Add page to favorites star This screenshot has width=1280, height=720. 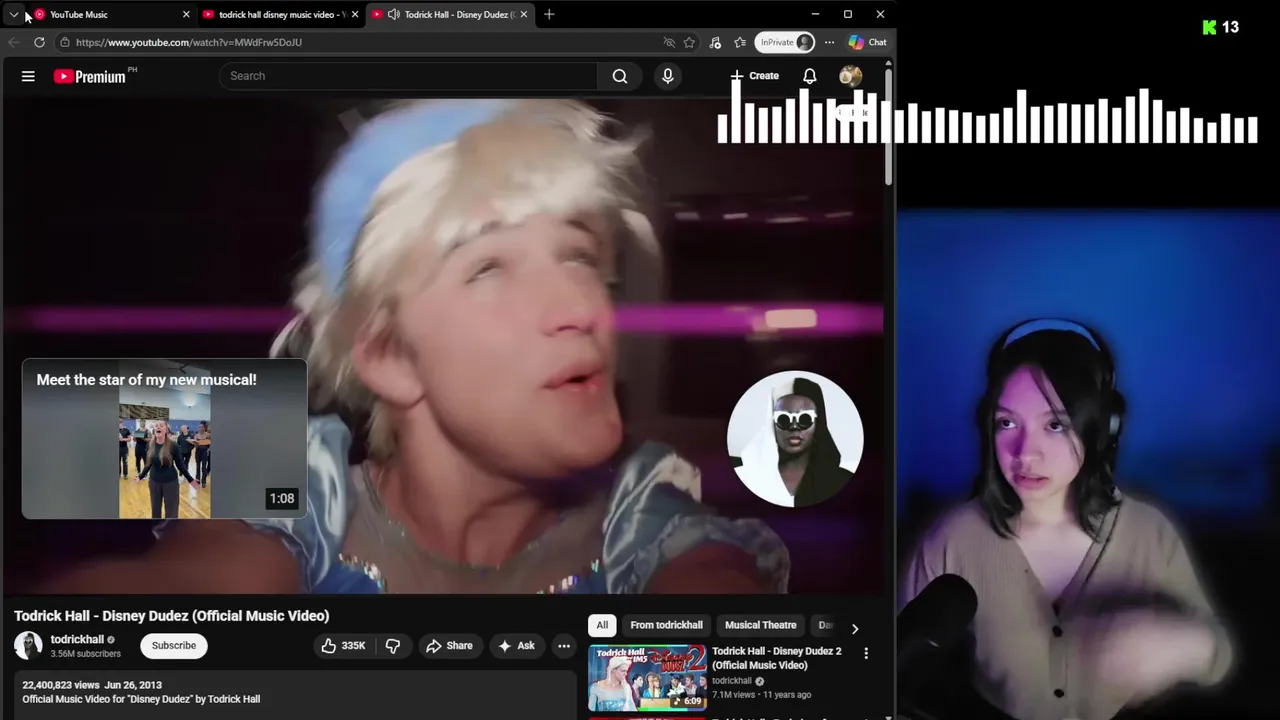pos(689,42)
